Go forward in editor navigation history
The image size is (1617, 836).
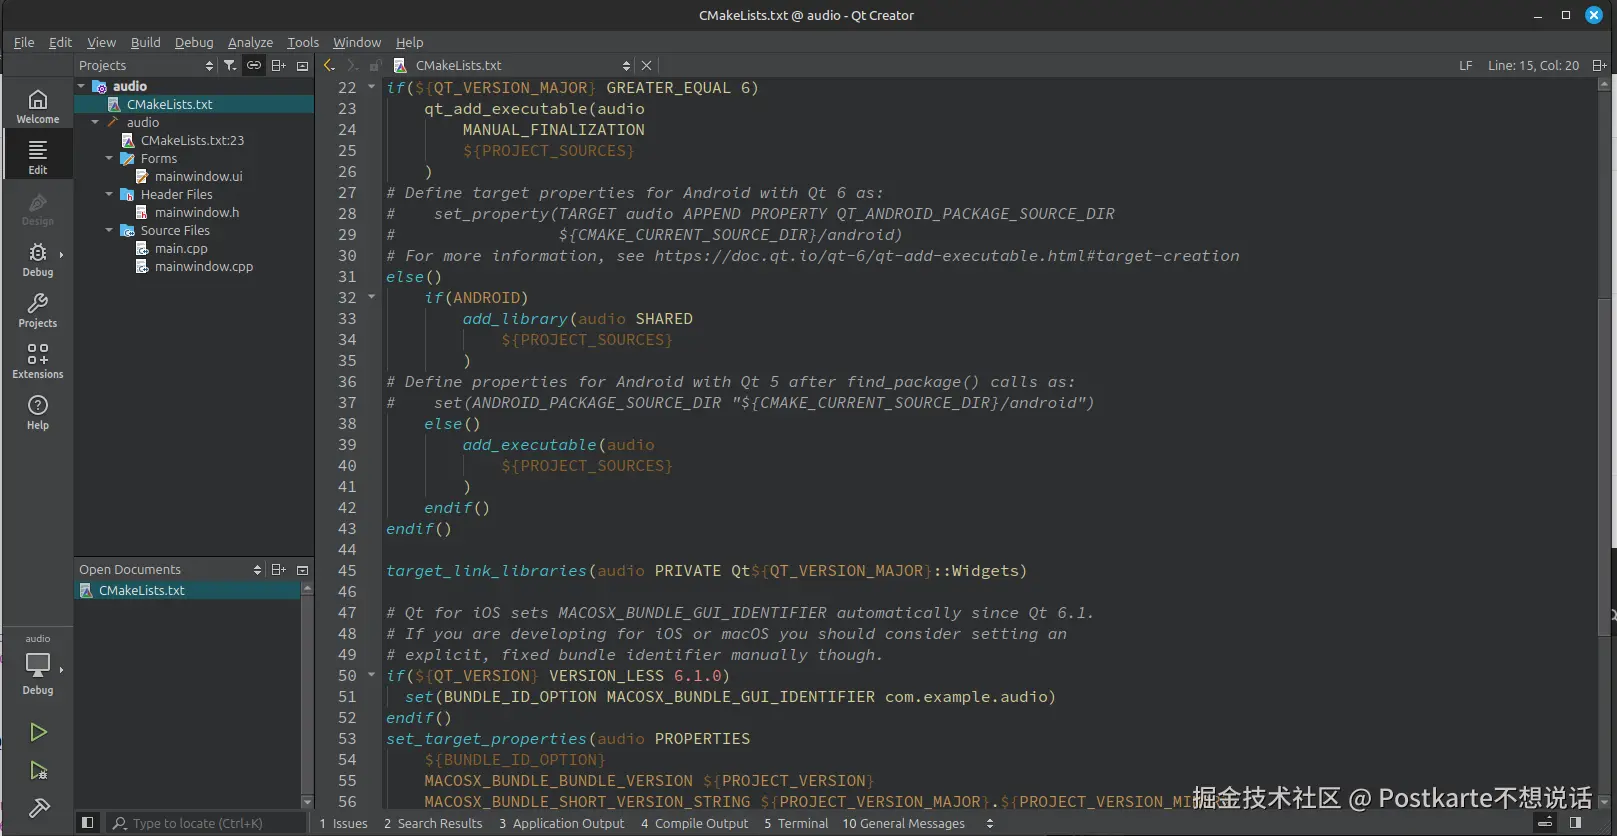pyautogui.click(x=352, y=65)
